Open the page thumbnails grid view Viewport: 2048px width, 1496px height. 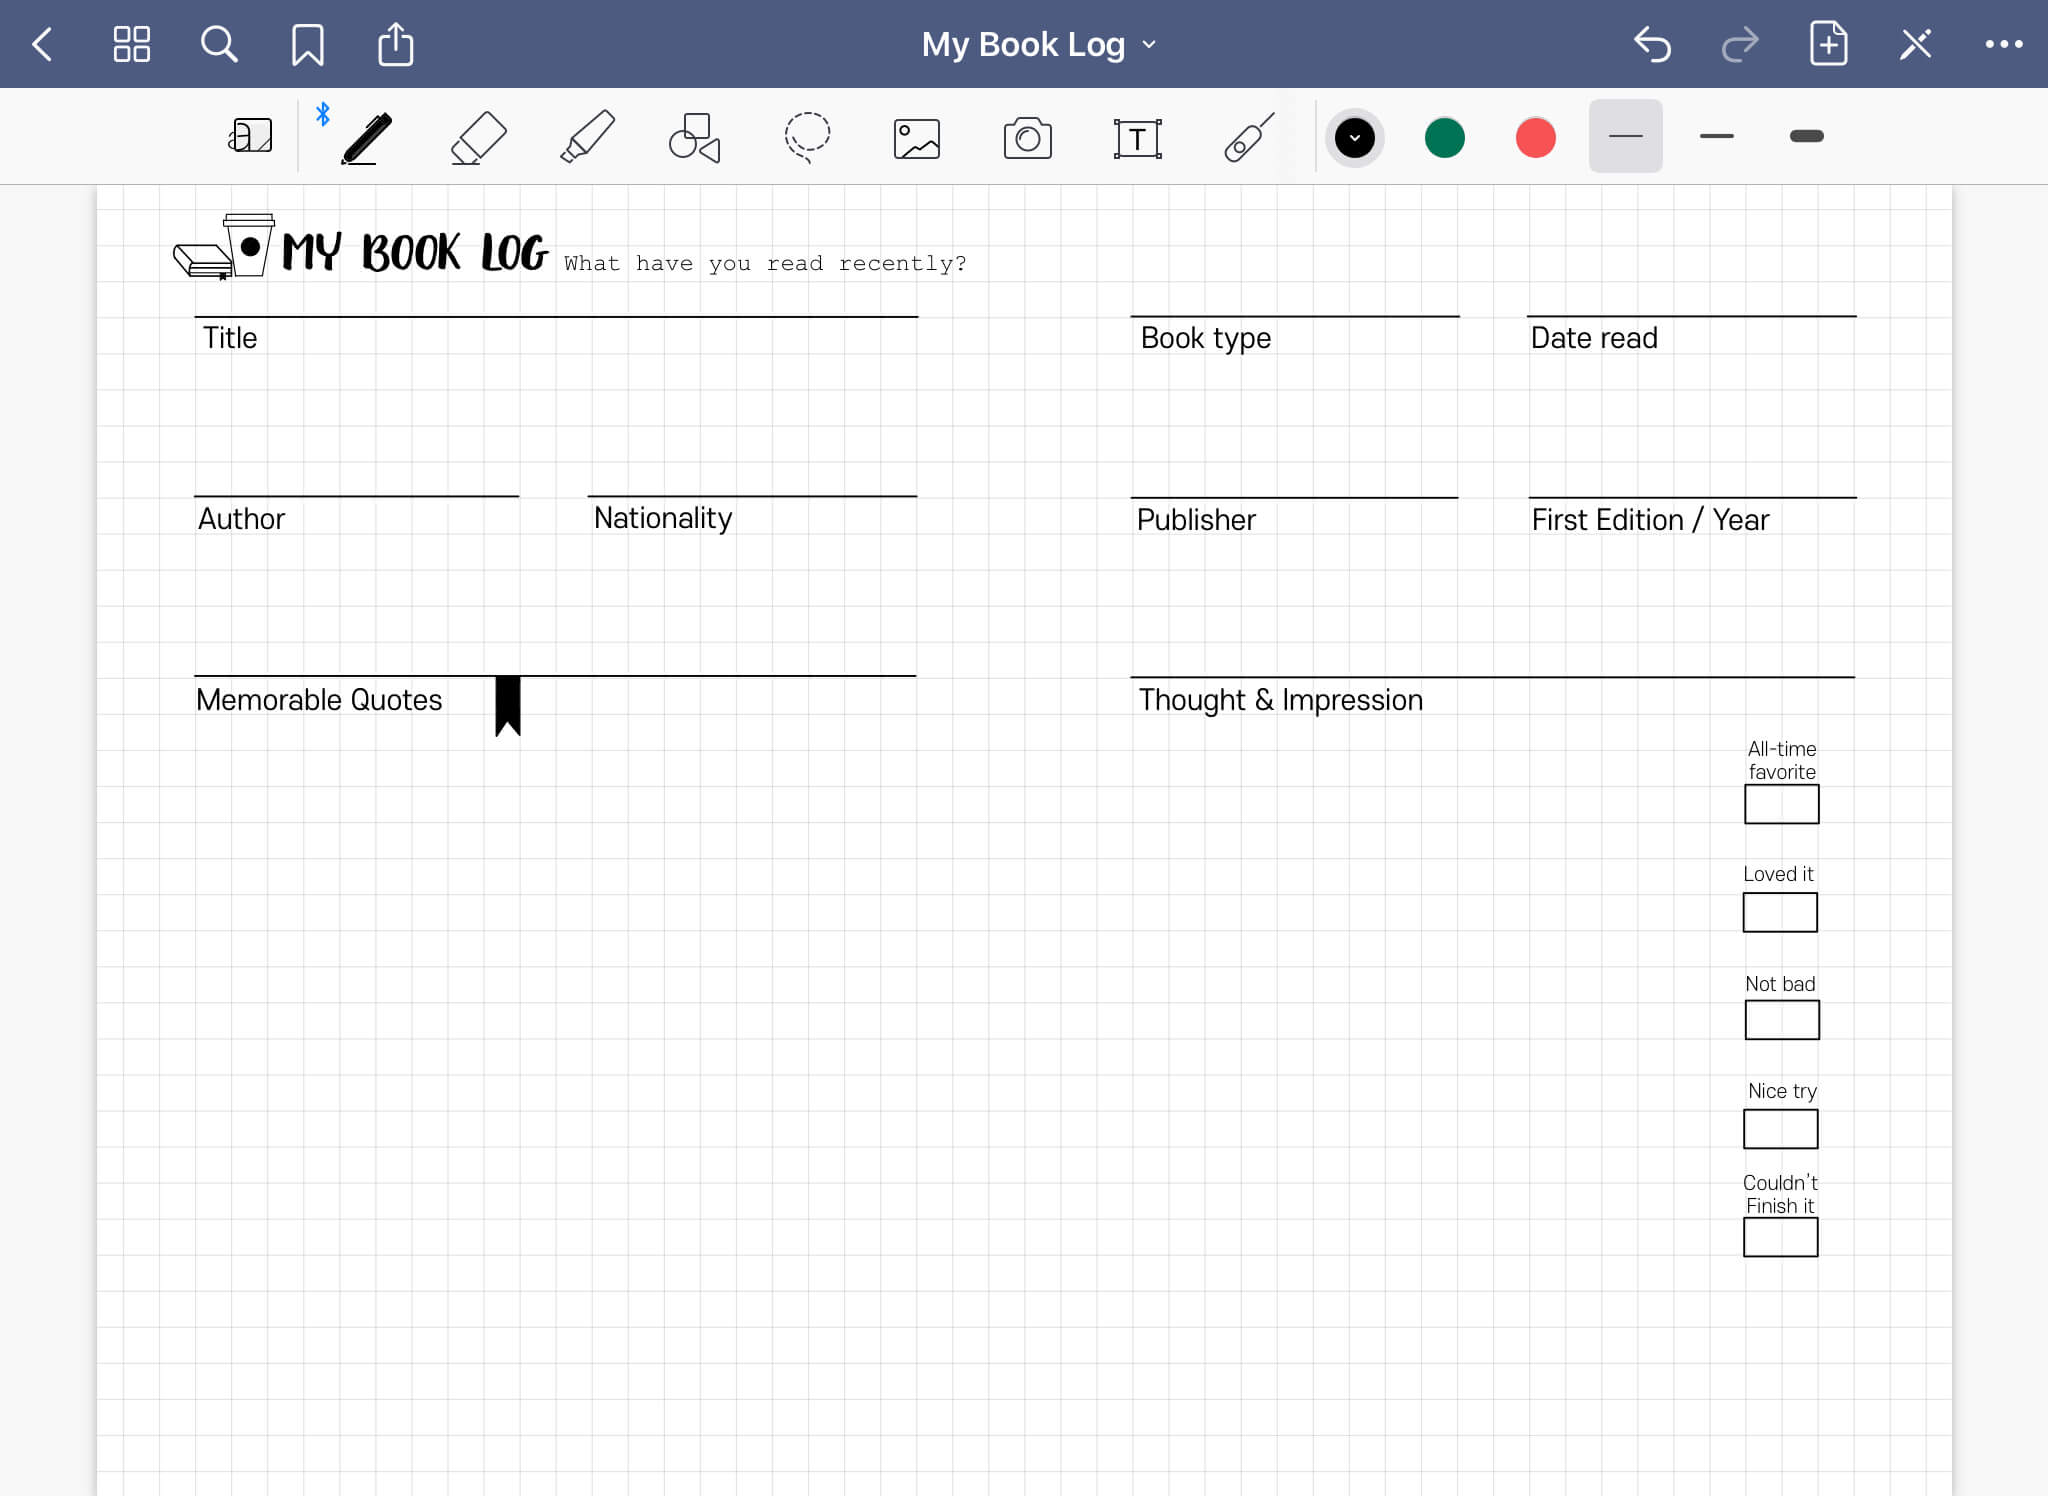click(x=131, y=44)
